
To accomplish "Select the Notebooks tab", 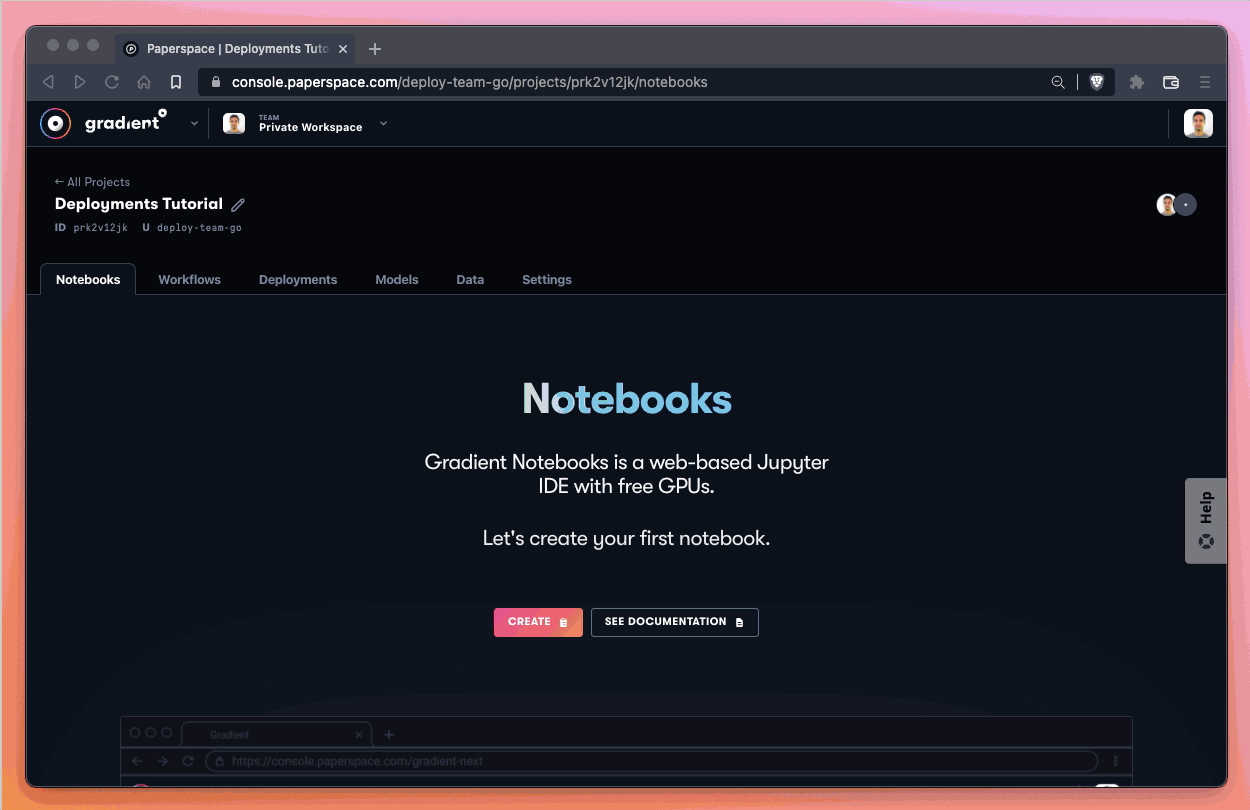I will (88, 280).
